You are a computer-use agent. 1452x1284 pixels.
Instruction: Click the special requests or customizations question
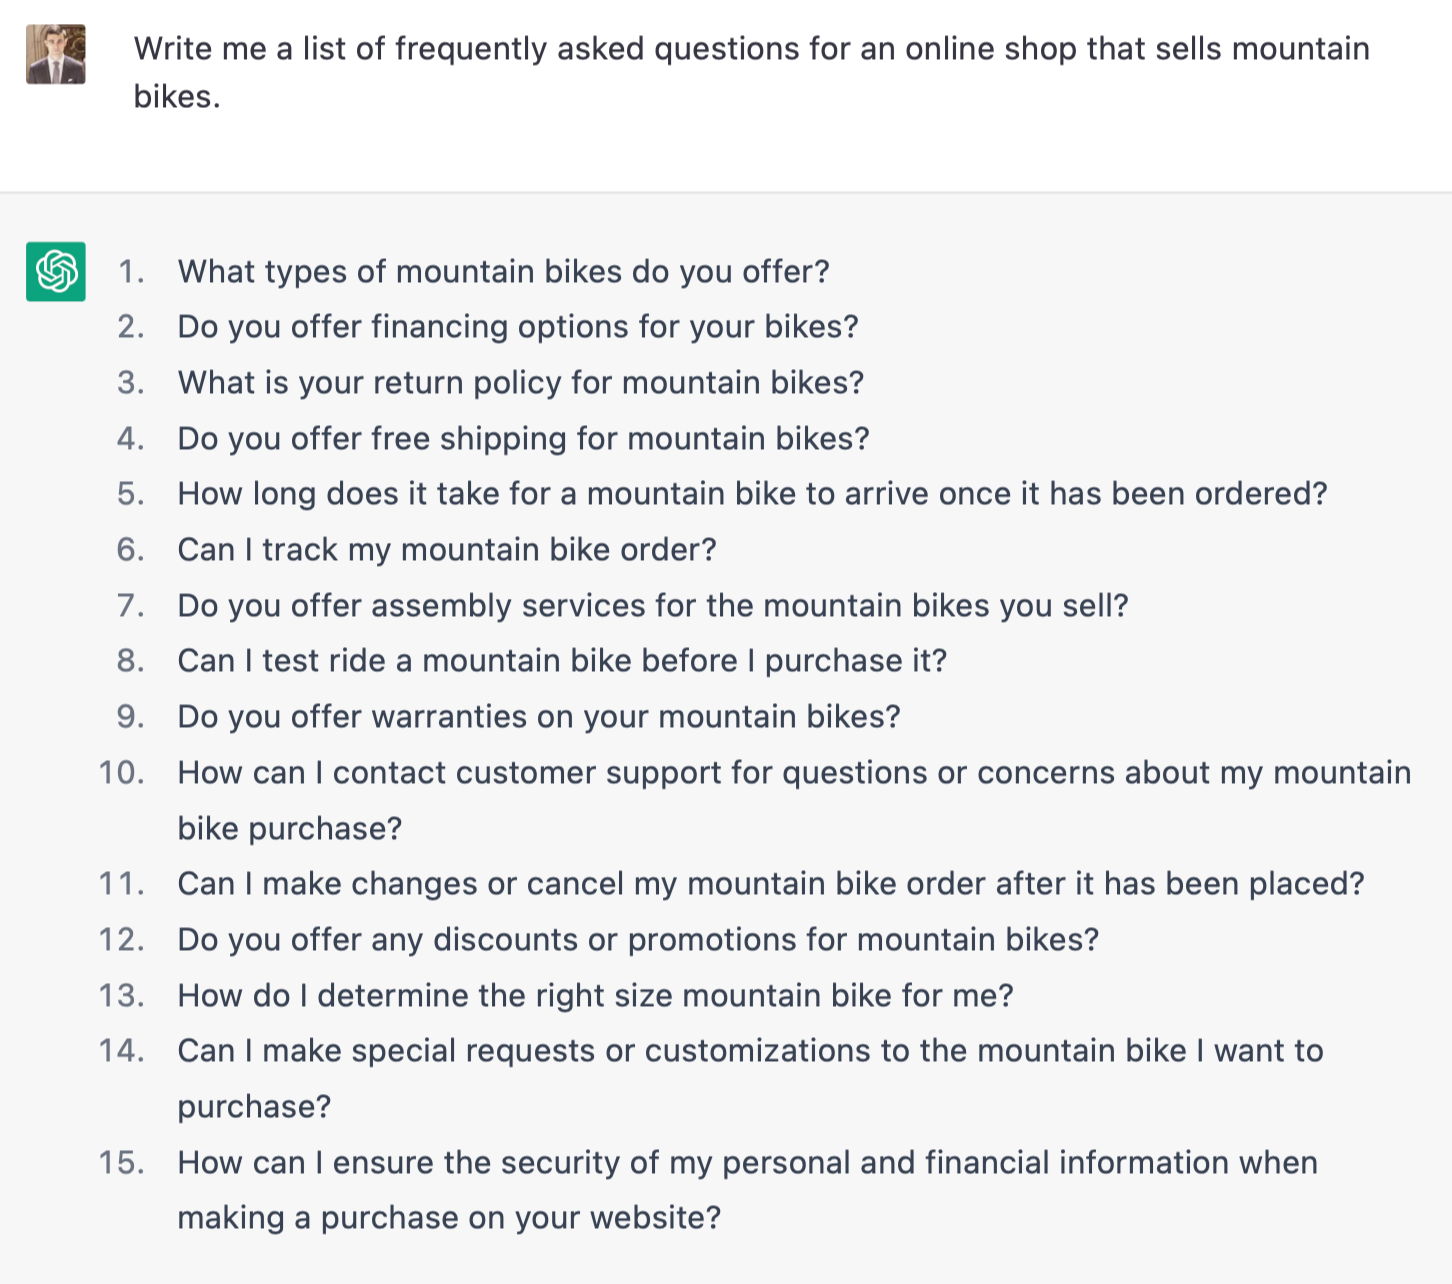click(x=750, y=1051)
